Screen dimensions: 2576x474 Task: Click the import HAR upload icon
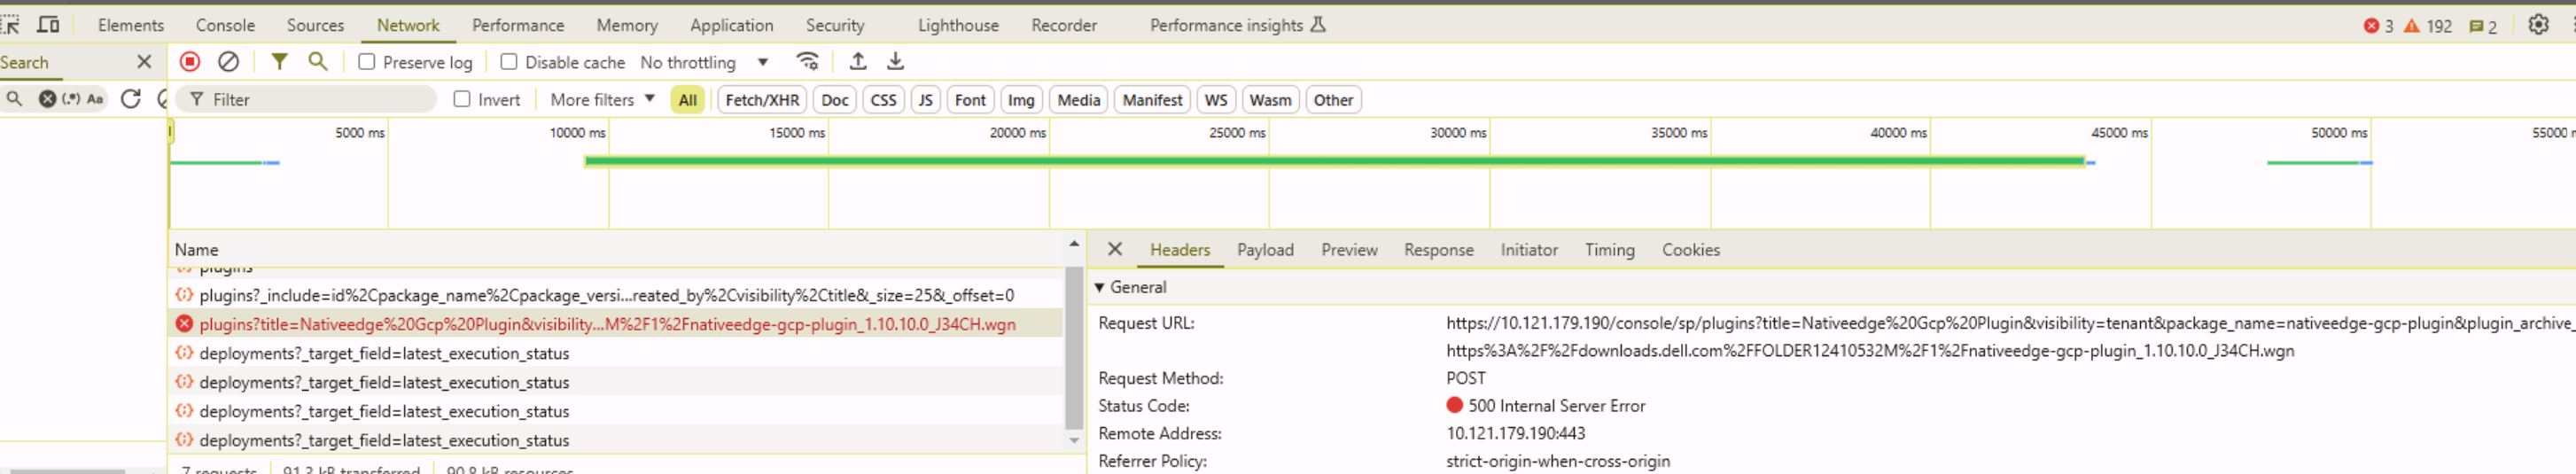857,62
